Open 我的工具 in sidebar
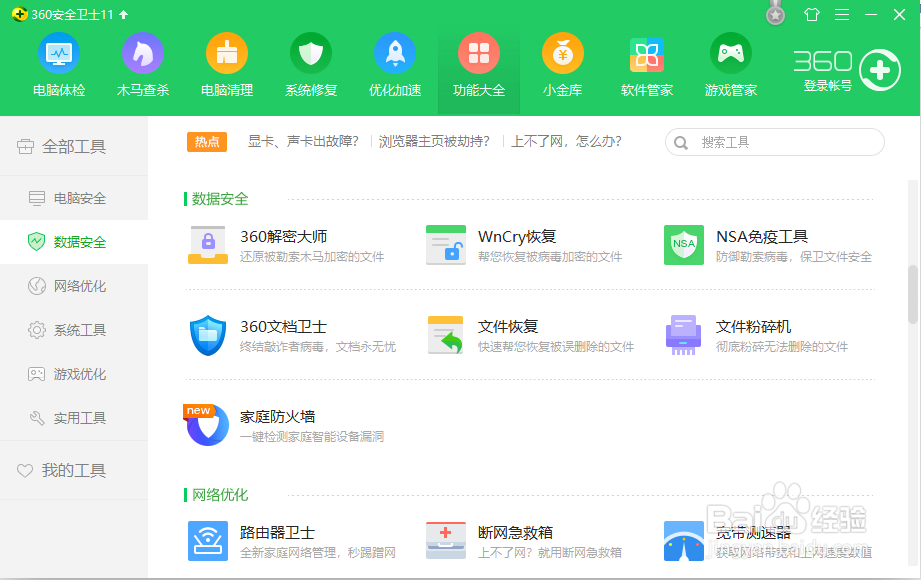The image size is (921, 580). (74, 470)
